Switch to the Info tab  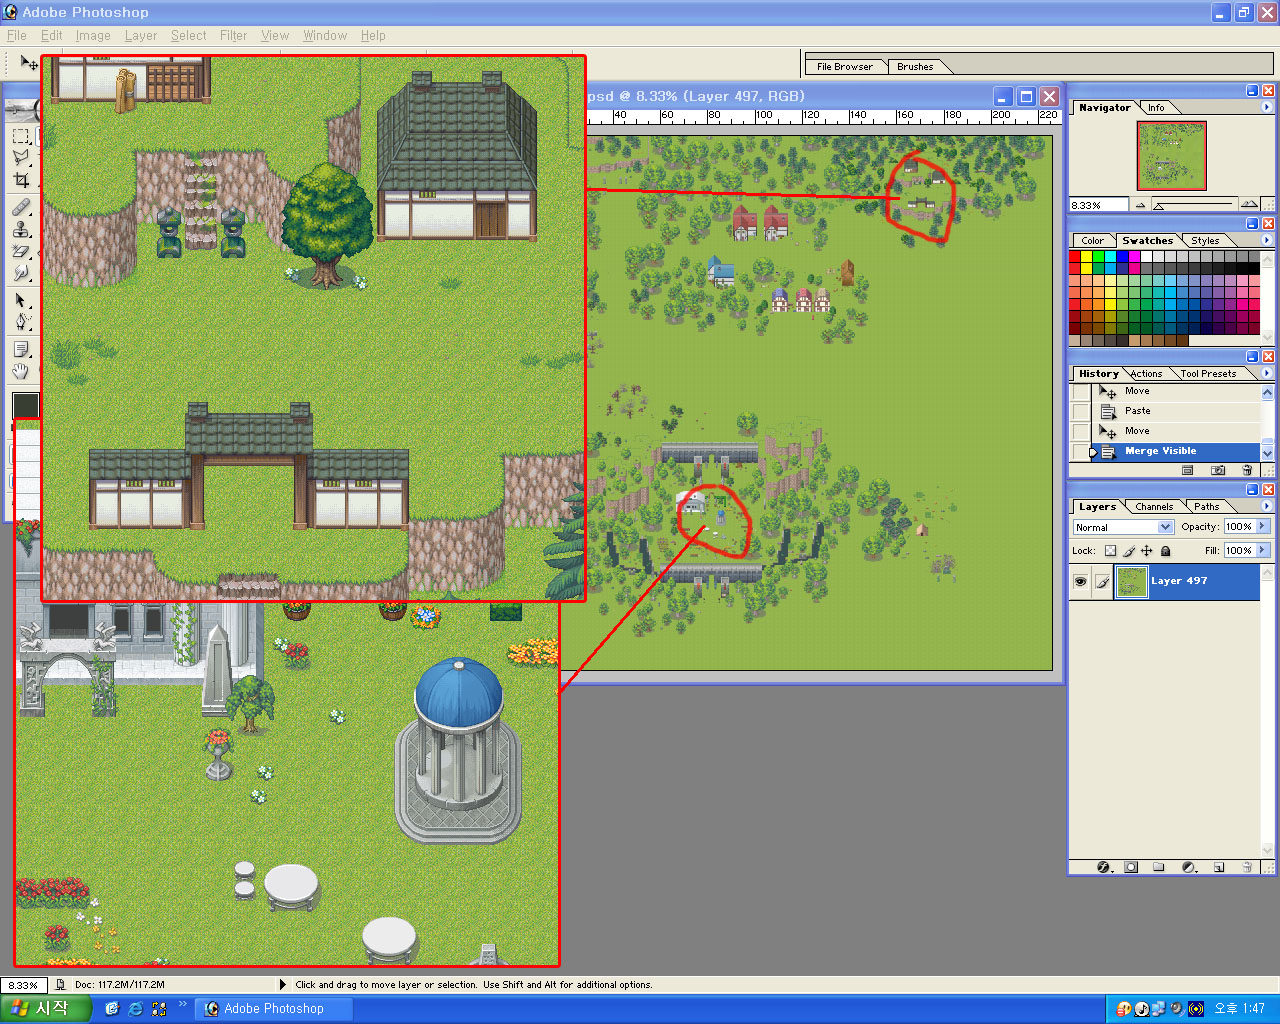tap(1156, 108)
